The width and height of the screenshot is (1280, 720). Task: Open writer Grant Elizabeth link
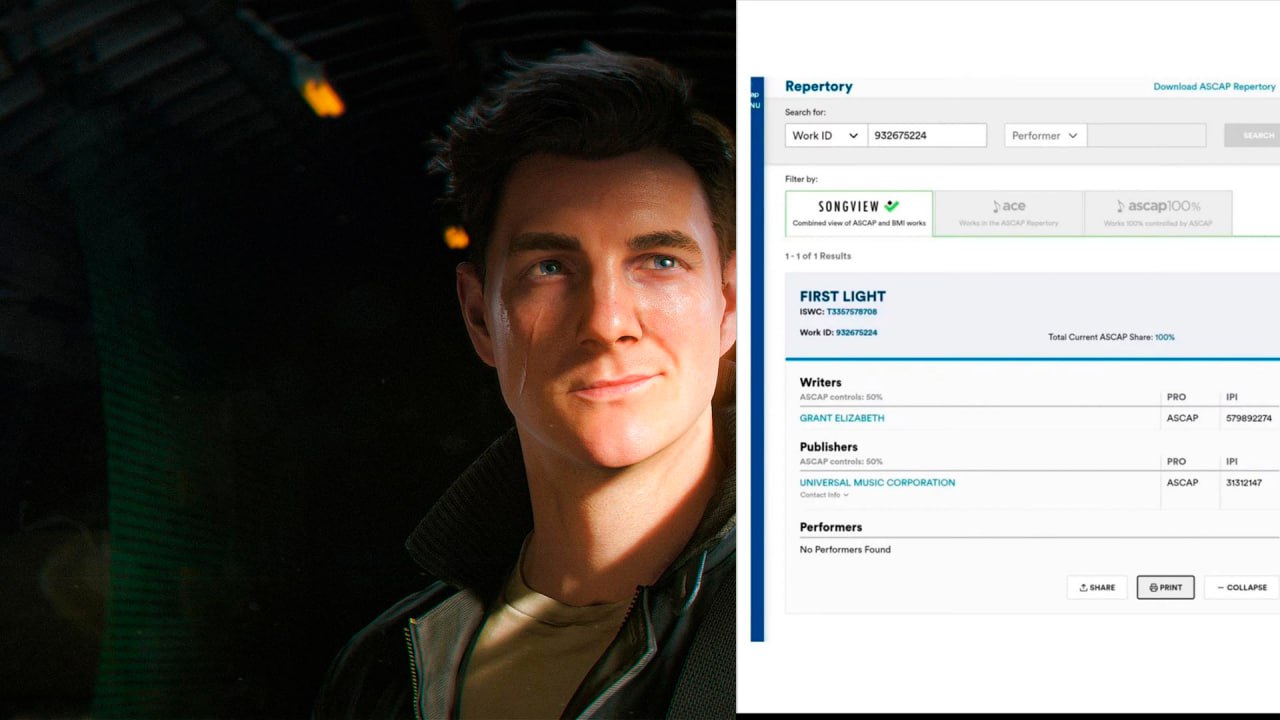coord(841,418)
